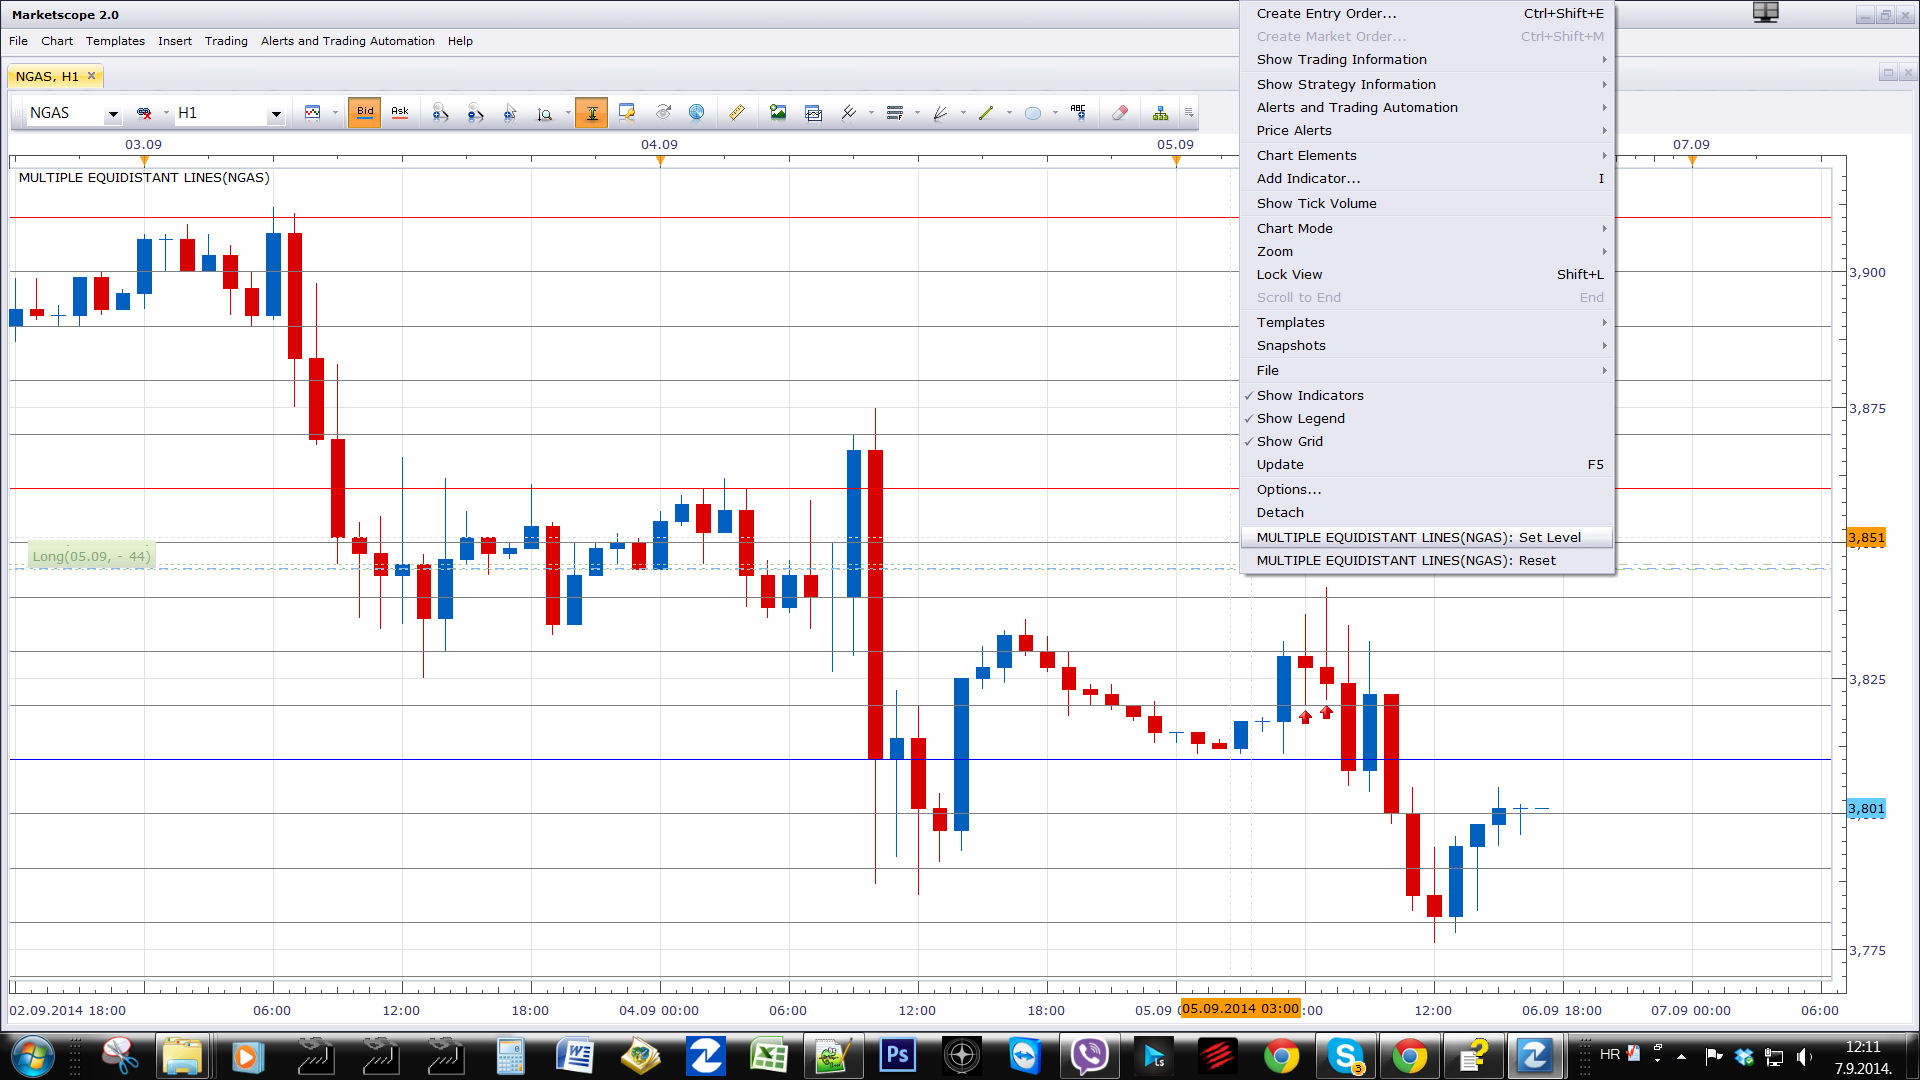Click Update in context menu
Screen dimensions: 1920x1080
click(x=1427, y=465)
